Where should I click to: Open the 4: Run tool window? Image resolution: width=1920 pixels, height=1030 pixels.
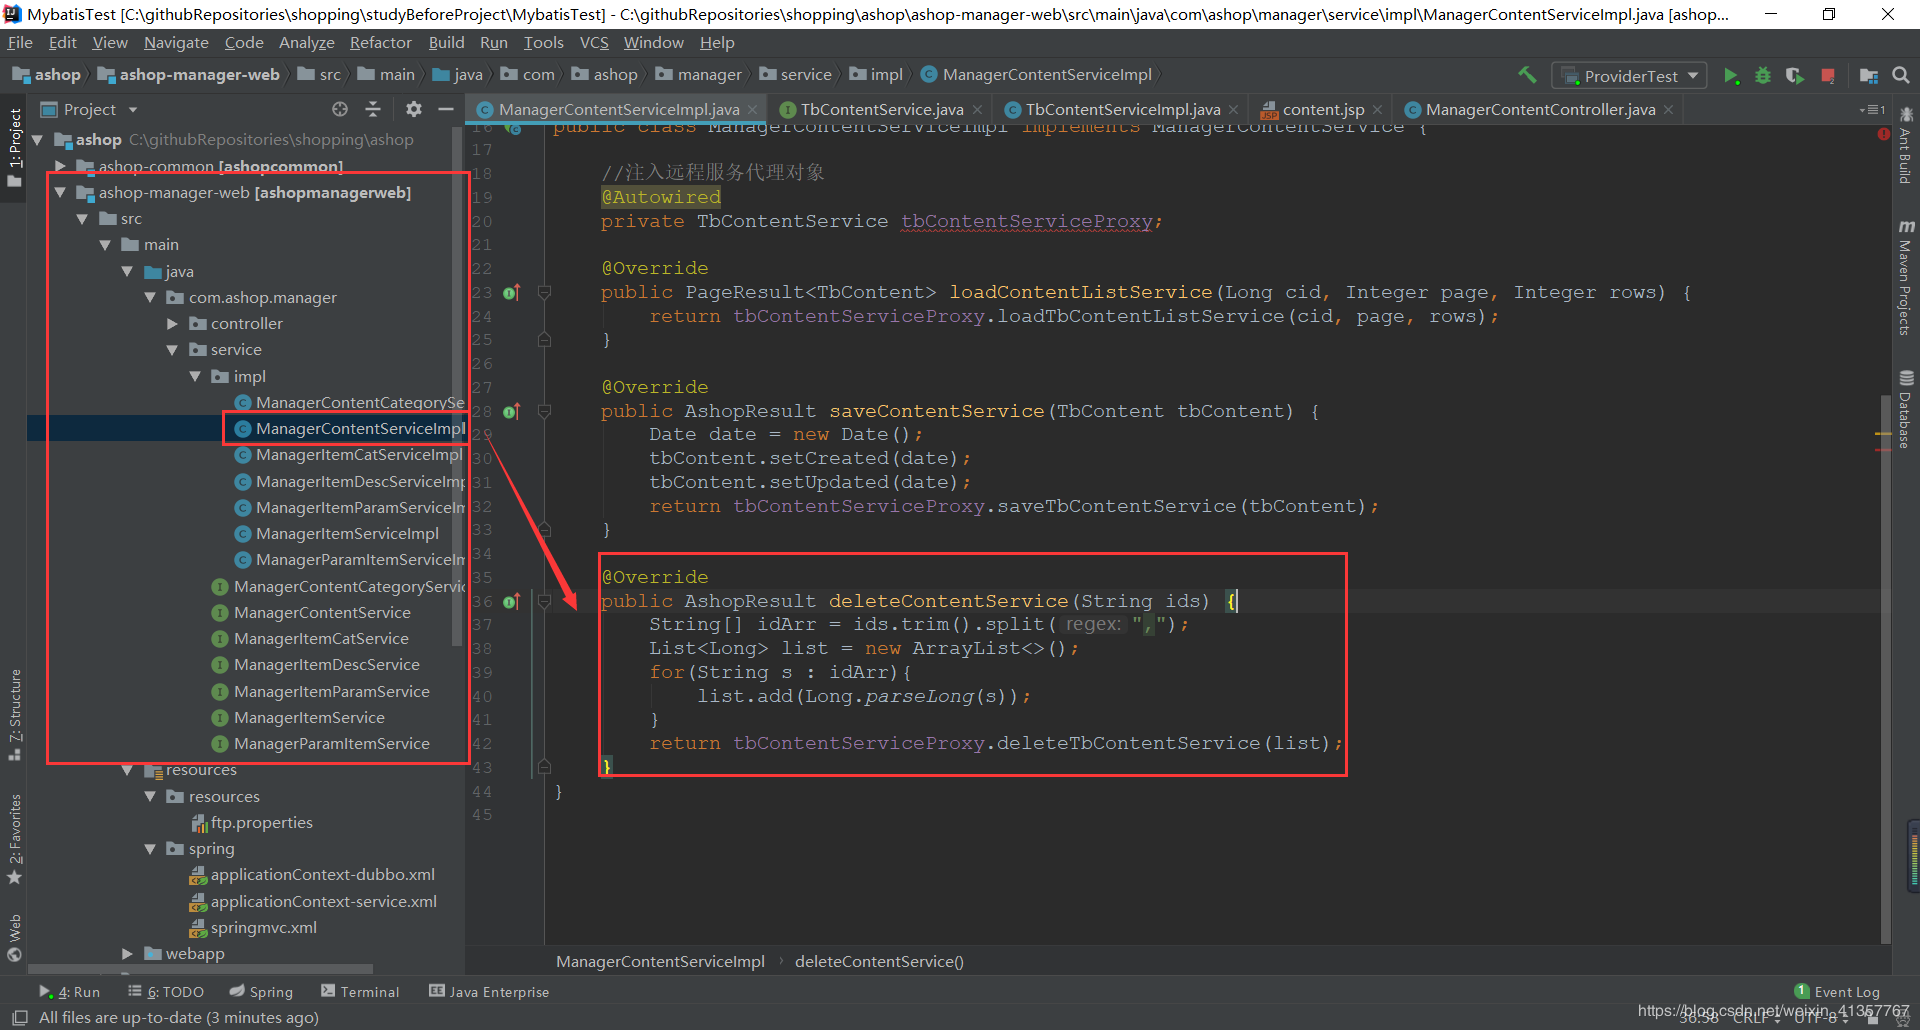coord(70,992)
